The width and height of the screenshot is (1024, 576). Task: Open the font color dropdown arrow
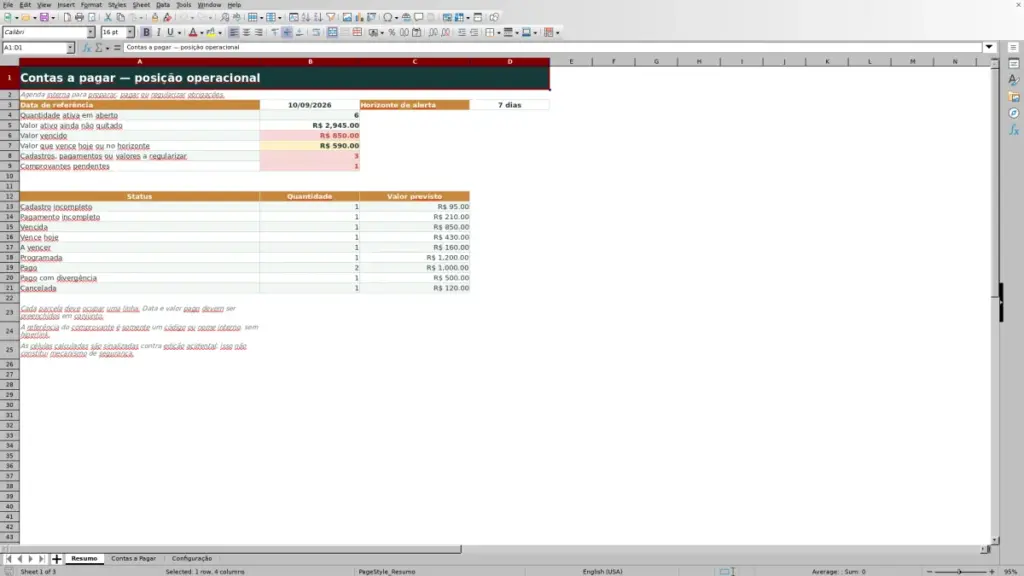click(x=202, y=33)
